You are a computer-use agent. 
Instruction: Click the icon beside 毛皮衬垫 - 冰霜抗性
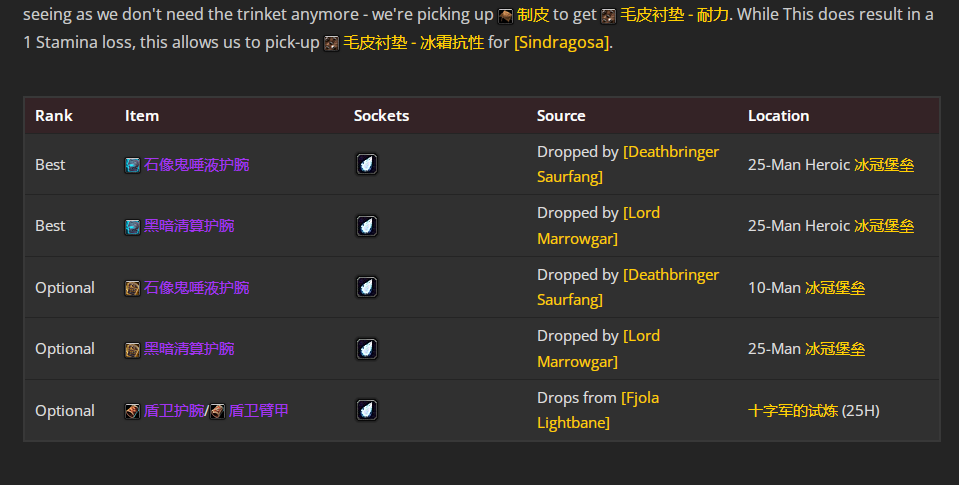tap(332, 44)
